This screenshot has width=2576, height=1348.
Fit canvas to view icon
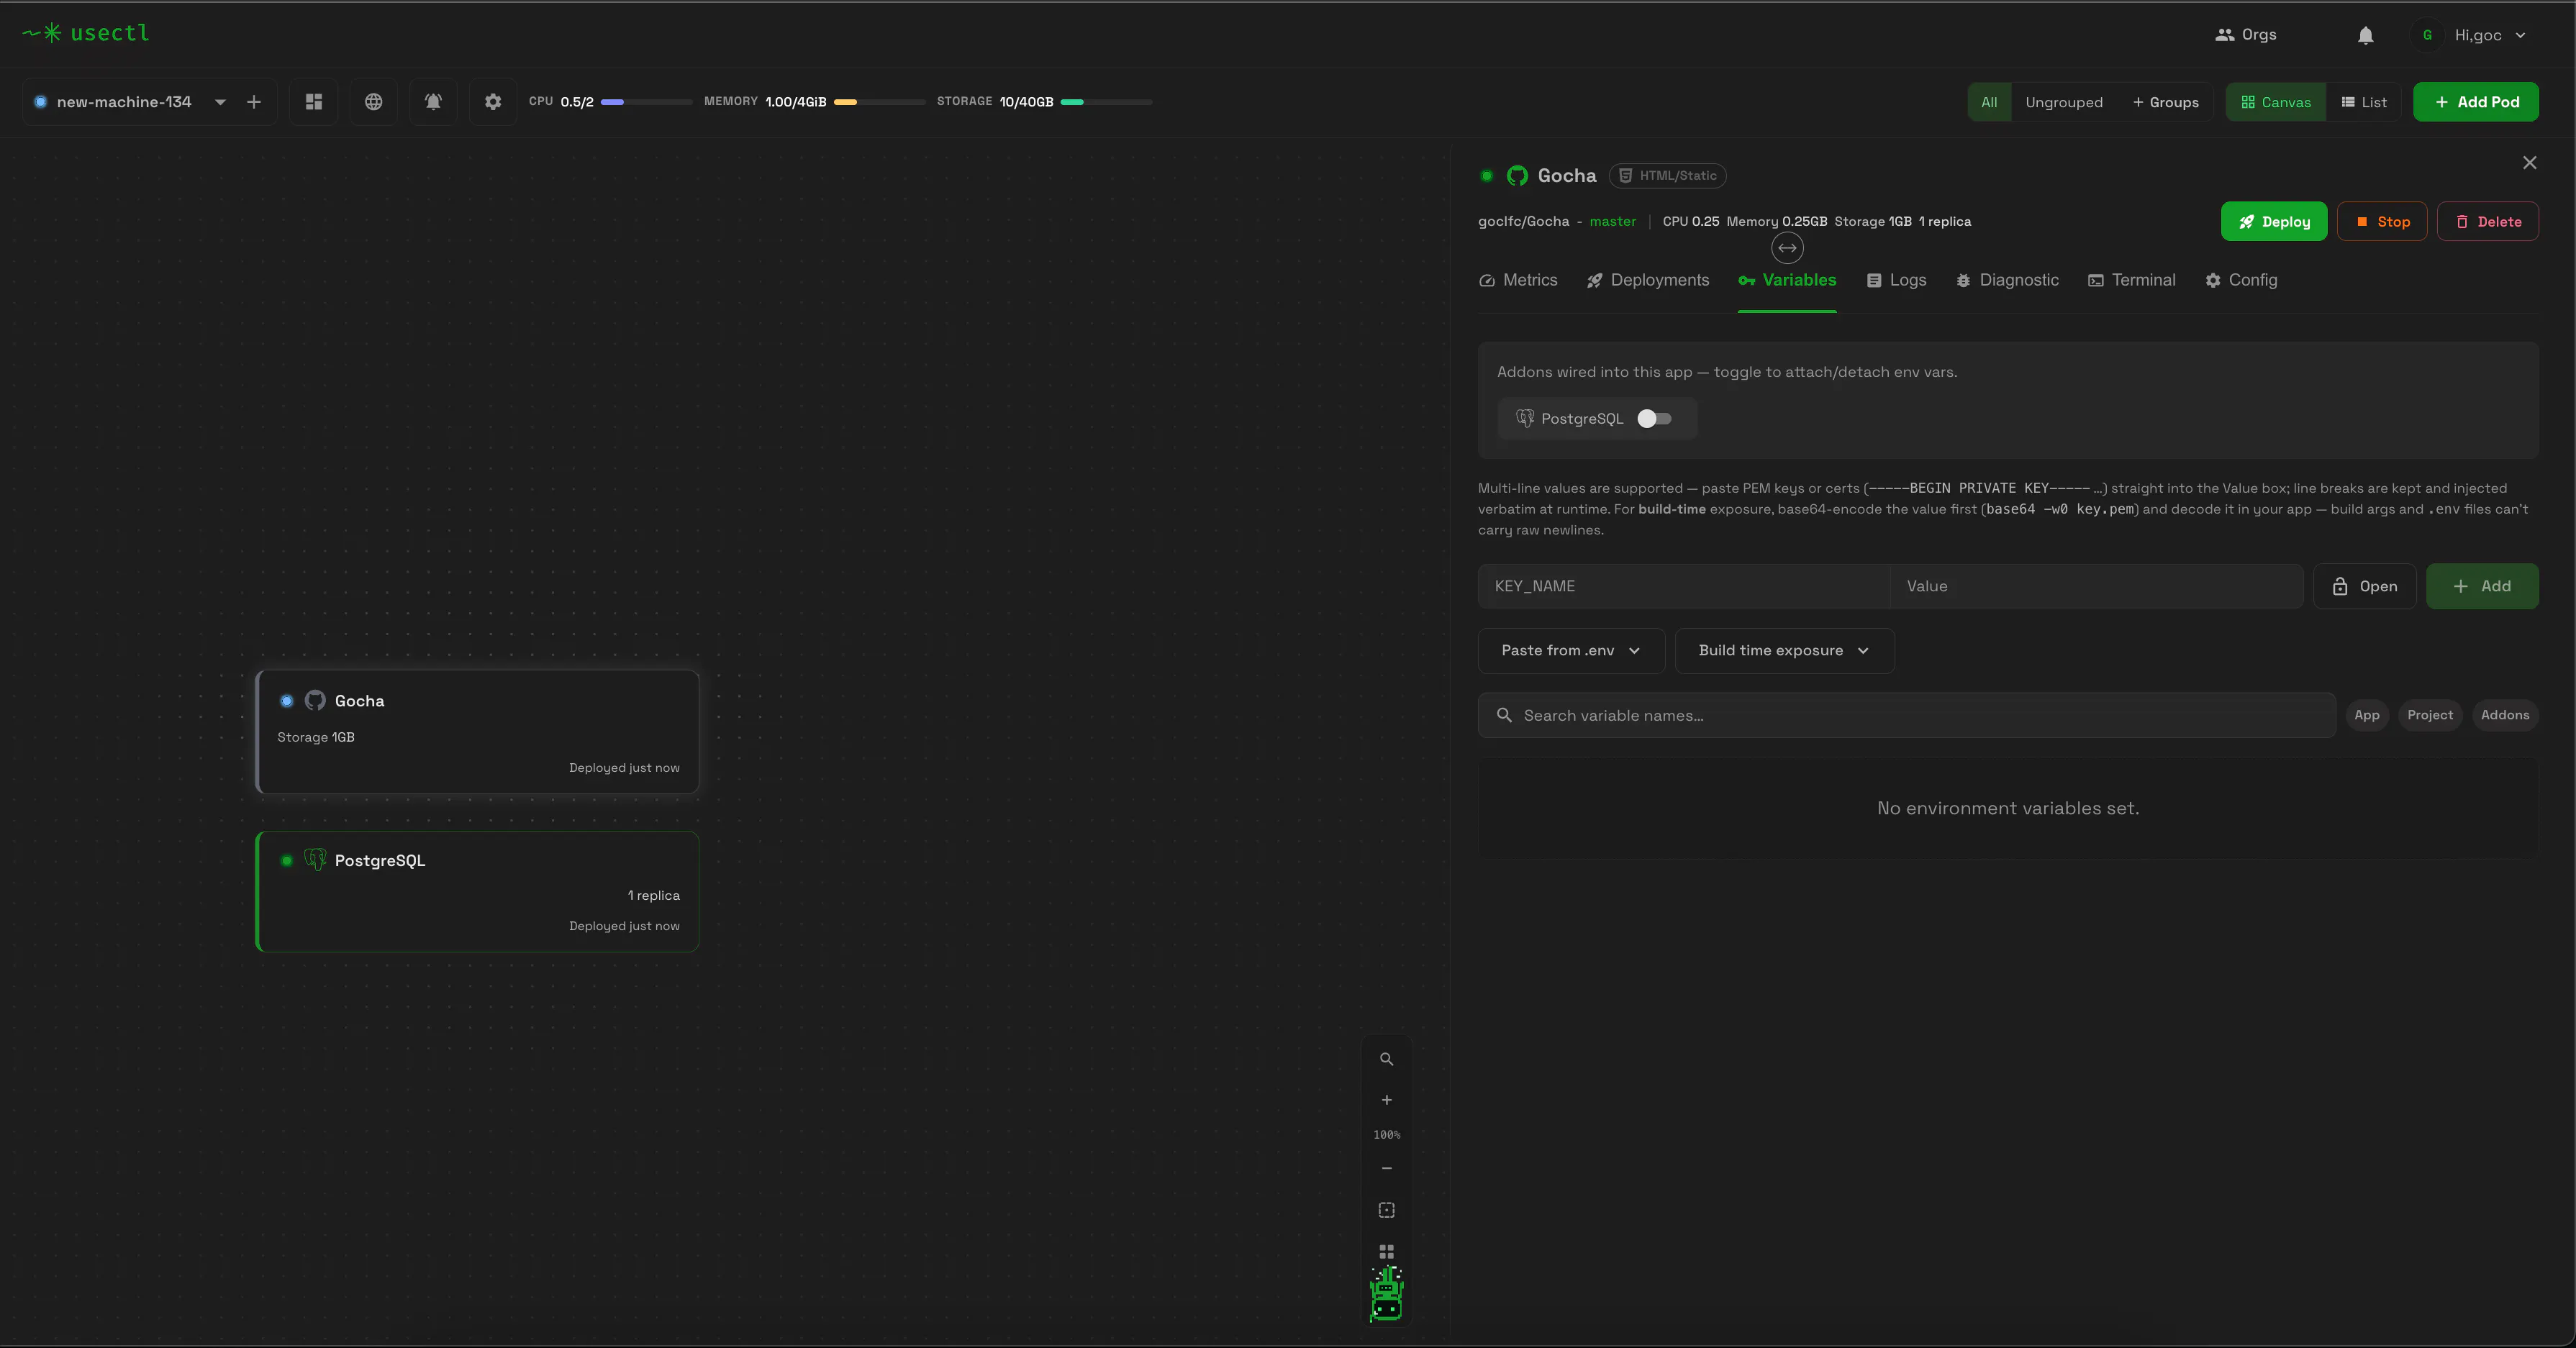tap(1387, 1210)
